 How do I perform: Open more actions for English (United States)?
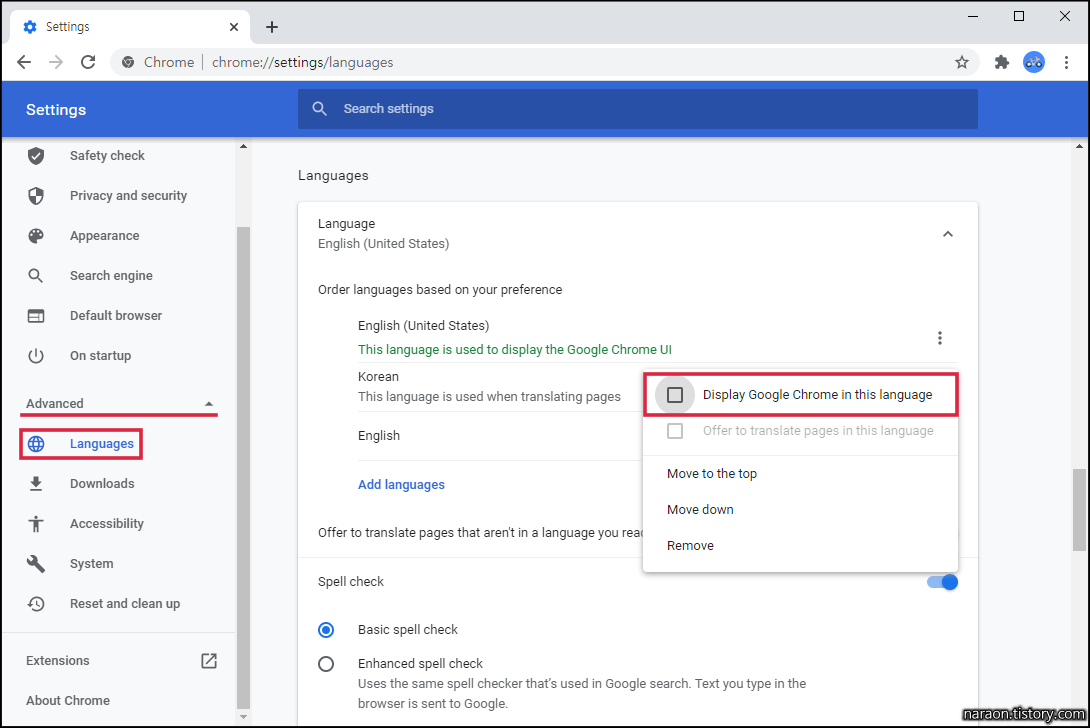940,338
